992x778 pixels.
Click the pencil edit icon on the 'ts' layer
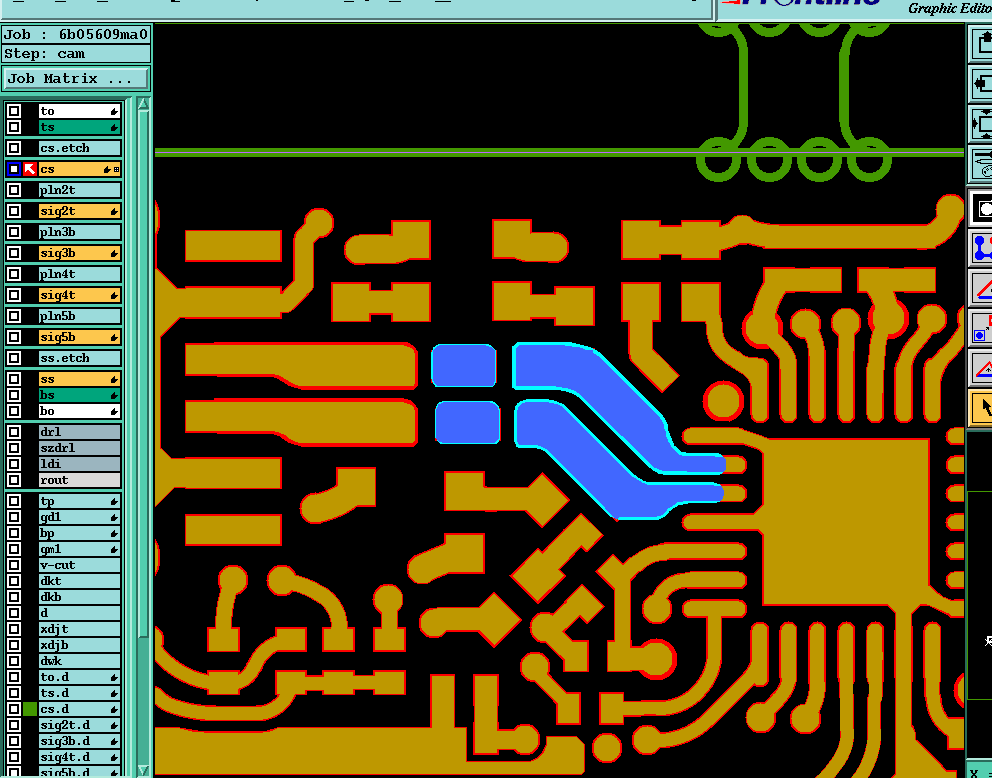pos(114,127)
